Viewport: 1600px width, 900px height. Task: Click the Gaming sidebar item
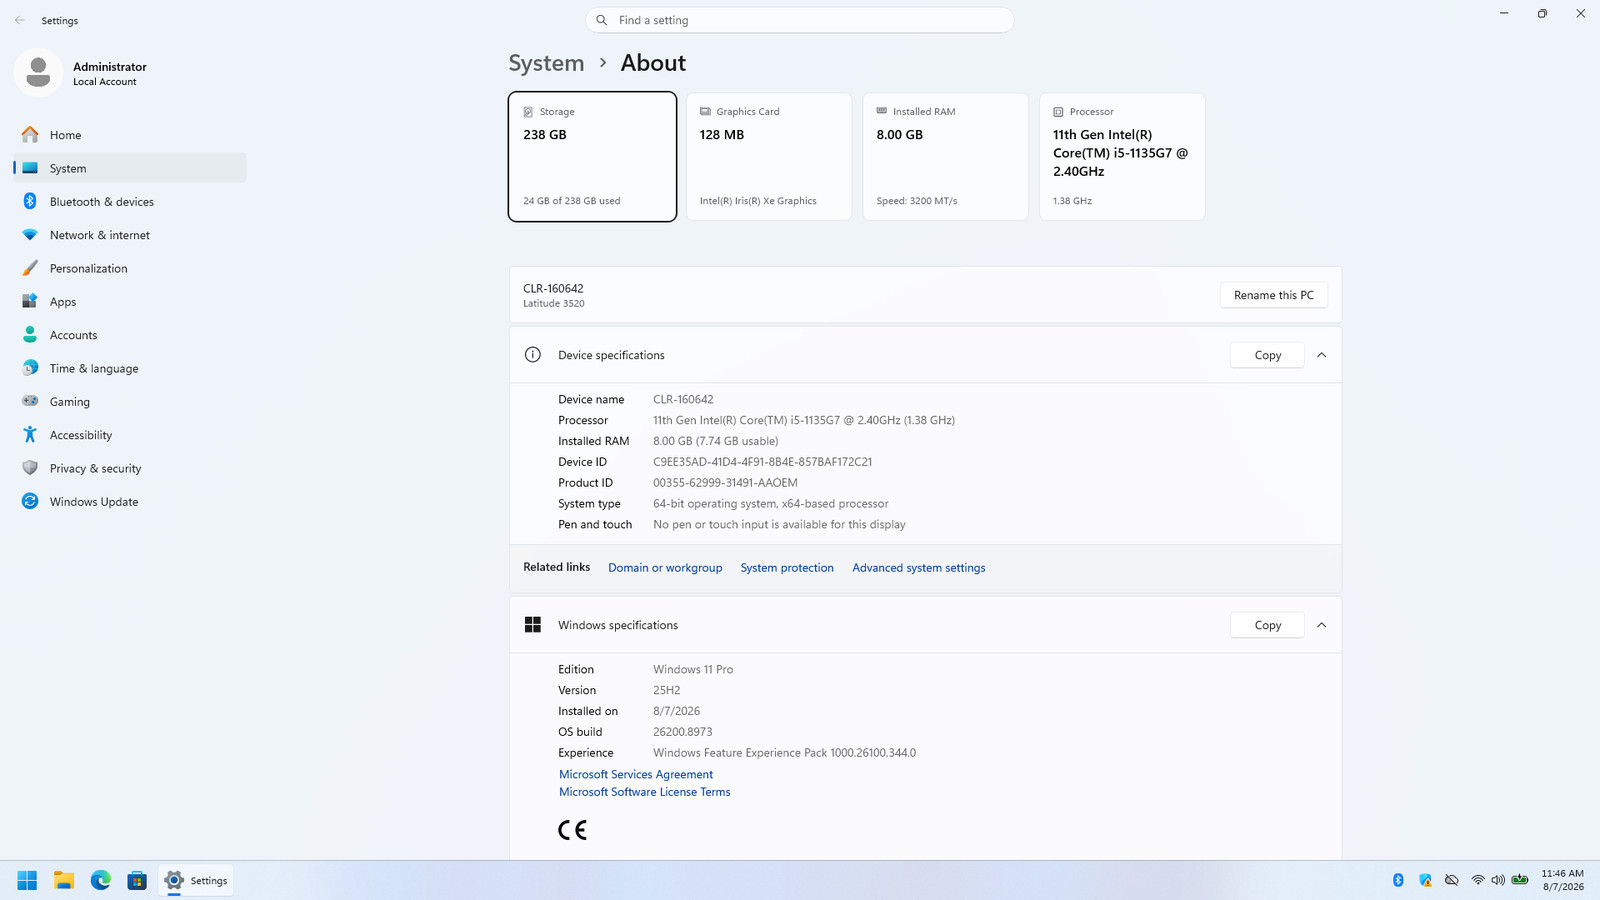pyautogui.click(x=130, y=401)
